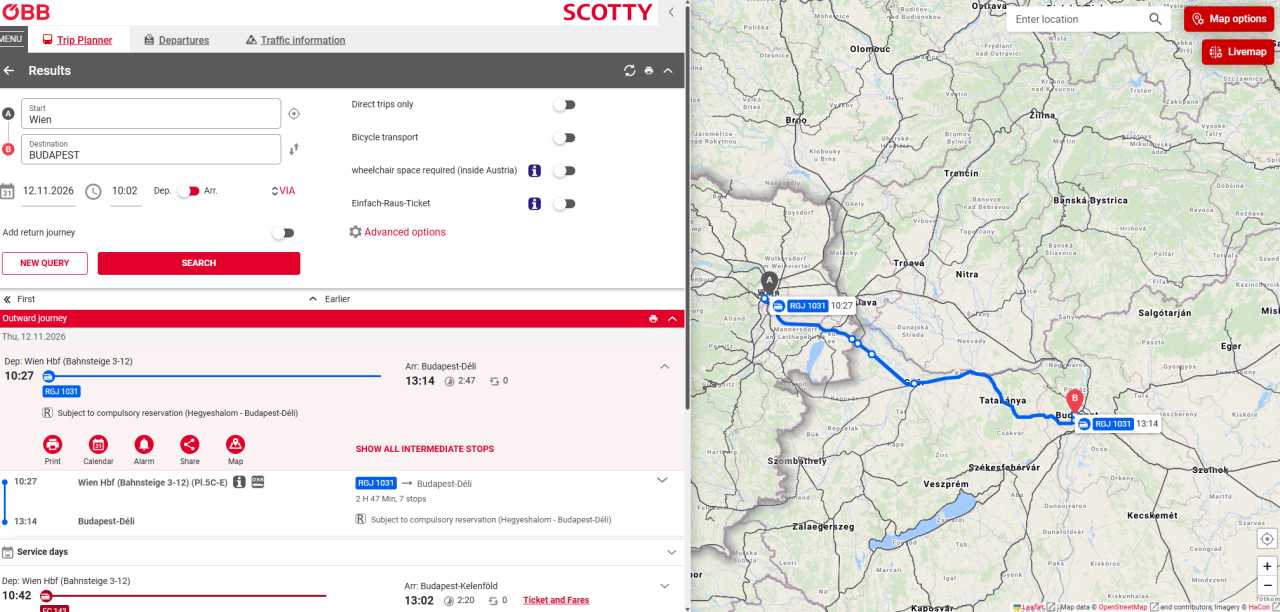Show info about Einfach-Raus-Ticket
This screenshot has height=612, width=1280.
[x=535, y=204]
